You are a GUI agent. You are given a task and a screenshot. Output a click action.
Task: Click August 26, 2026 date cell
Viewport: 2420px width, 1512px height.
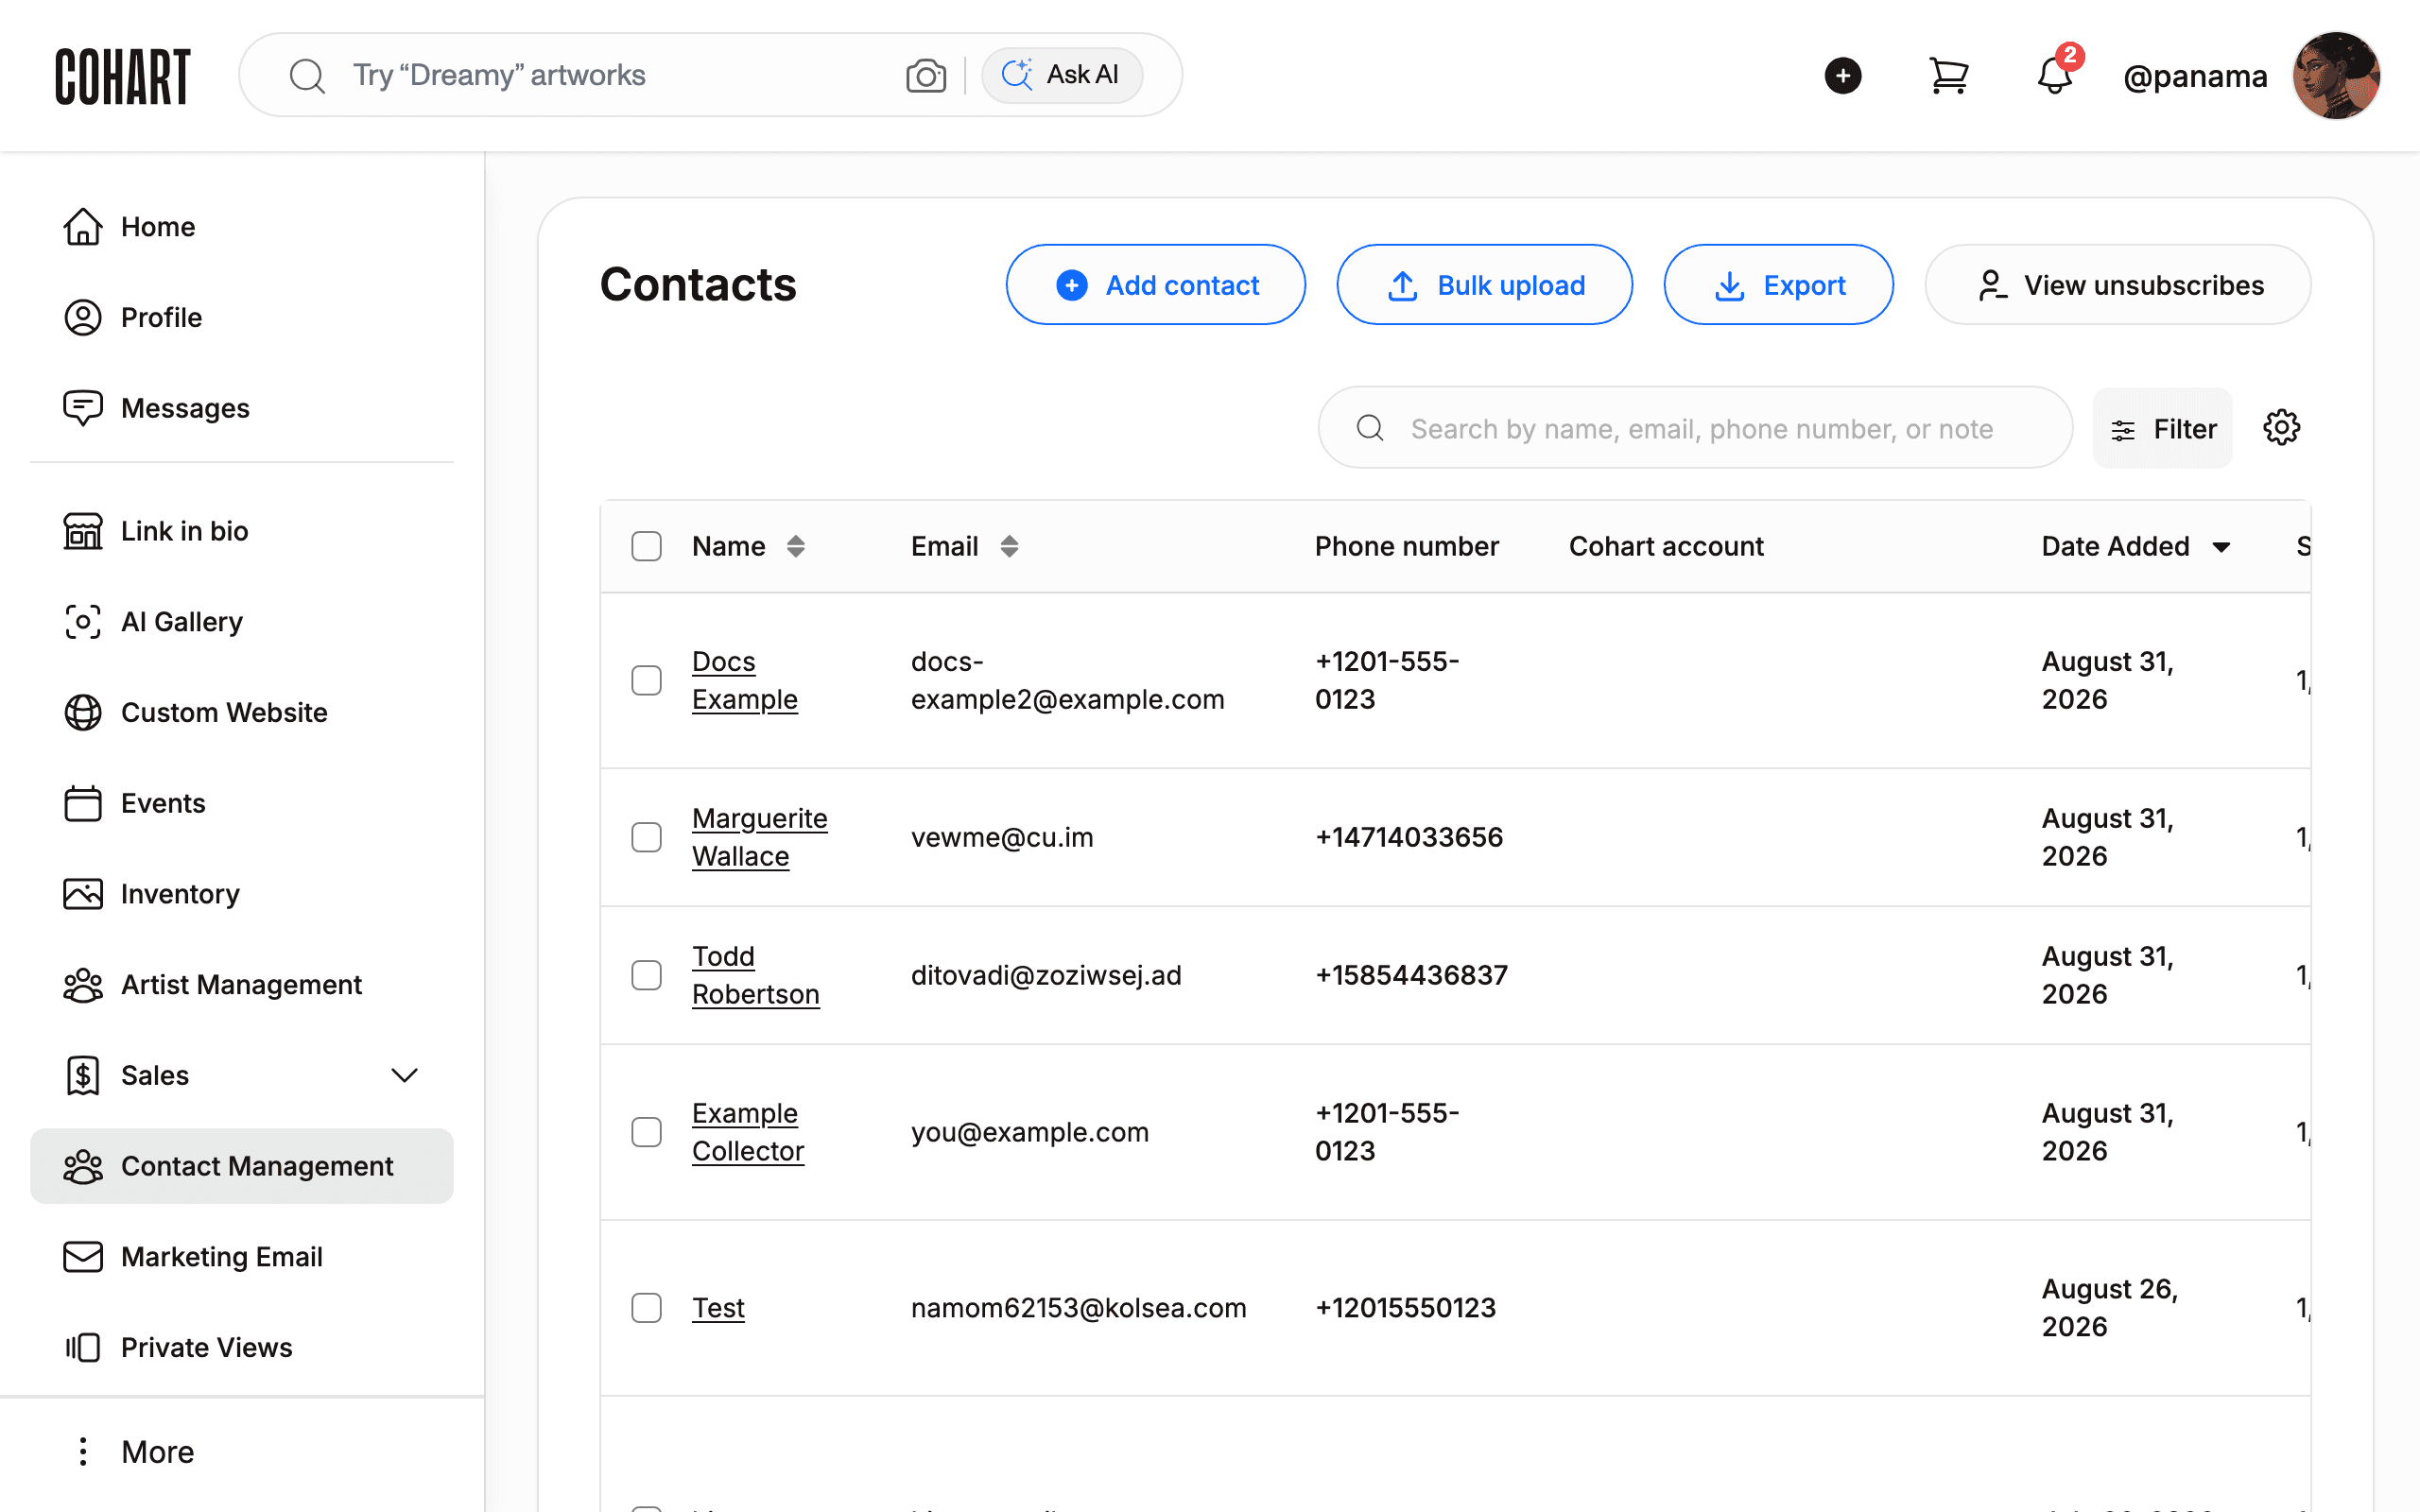click(x=2109, y=1308)
